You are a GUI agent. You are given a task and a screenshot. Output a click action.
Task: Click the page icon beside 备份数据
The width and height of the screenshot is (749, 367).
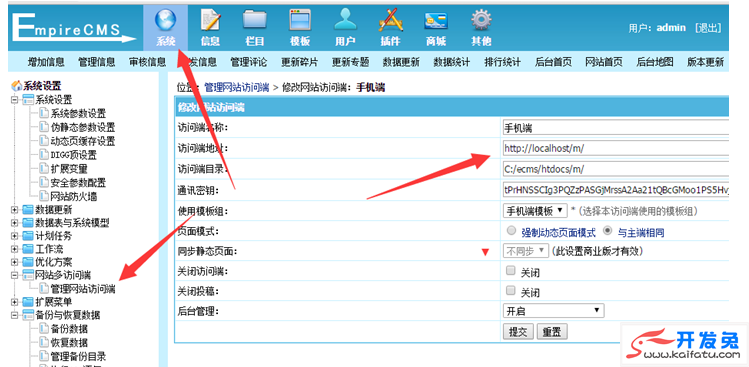[x=44, y=328]
